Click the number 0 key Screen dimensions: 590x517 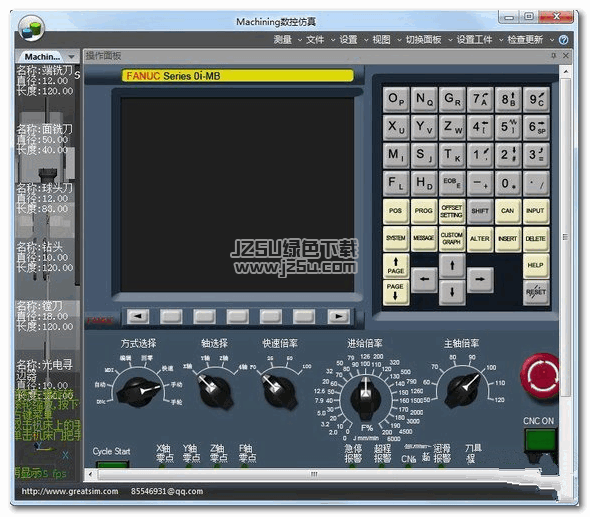click(508, 184)
